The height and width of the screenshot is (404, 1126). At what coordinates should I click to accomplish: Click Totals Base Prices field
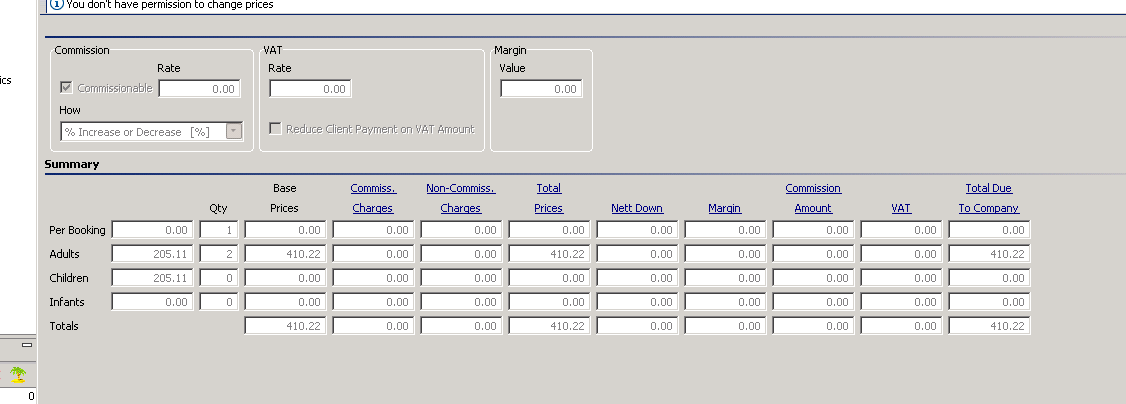pos(285,326)
